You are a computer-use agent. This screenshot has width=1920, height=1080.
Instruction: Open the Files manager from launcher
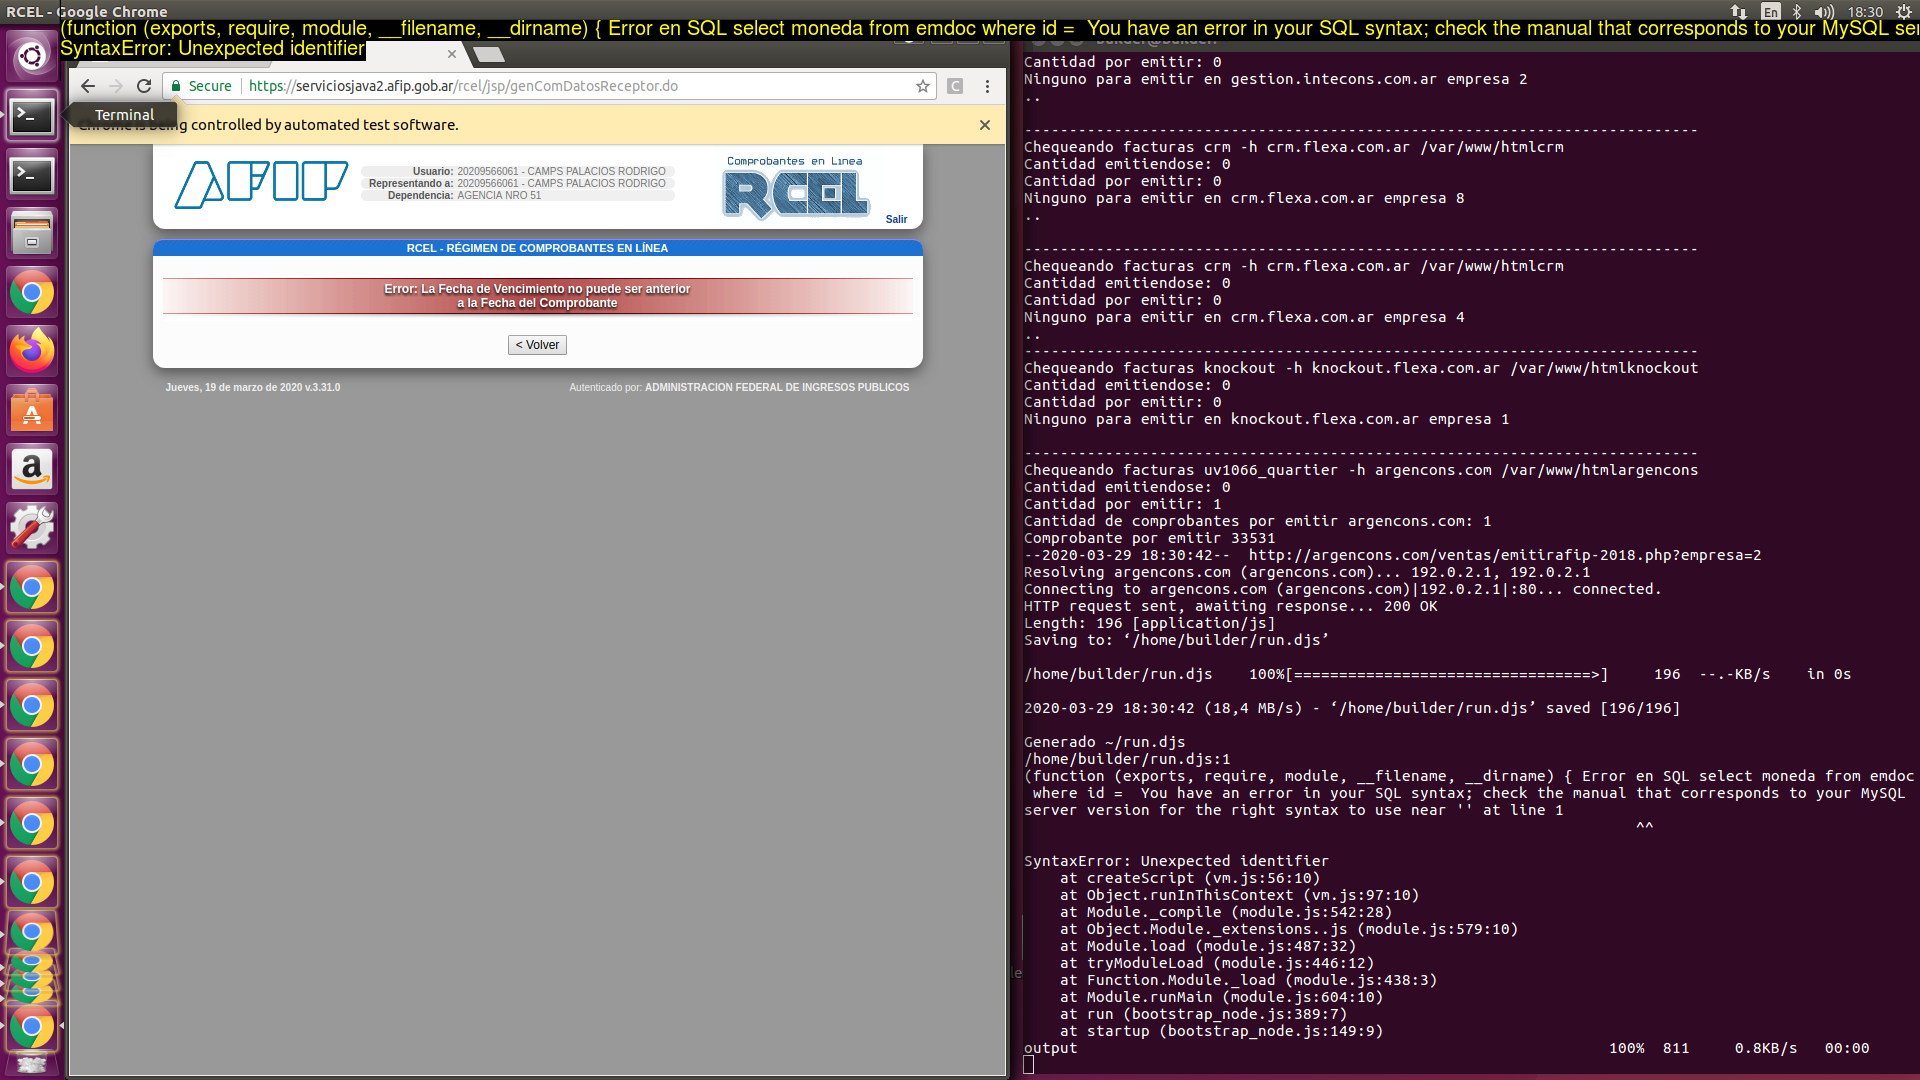[32, 233]
